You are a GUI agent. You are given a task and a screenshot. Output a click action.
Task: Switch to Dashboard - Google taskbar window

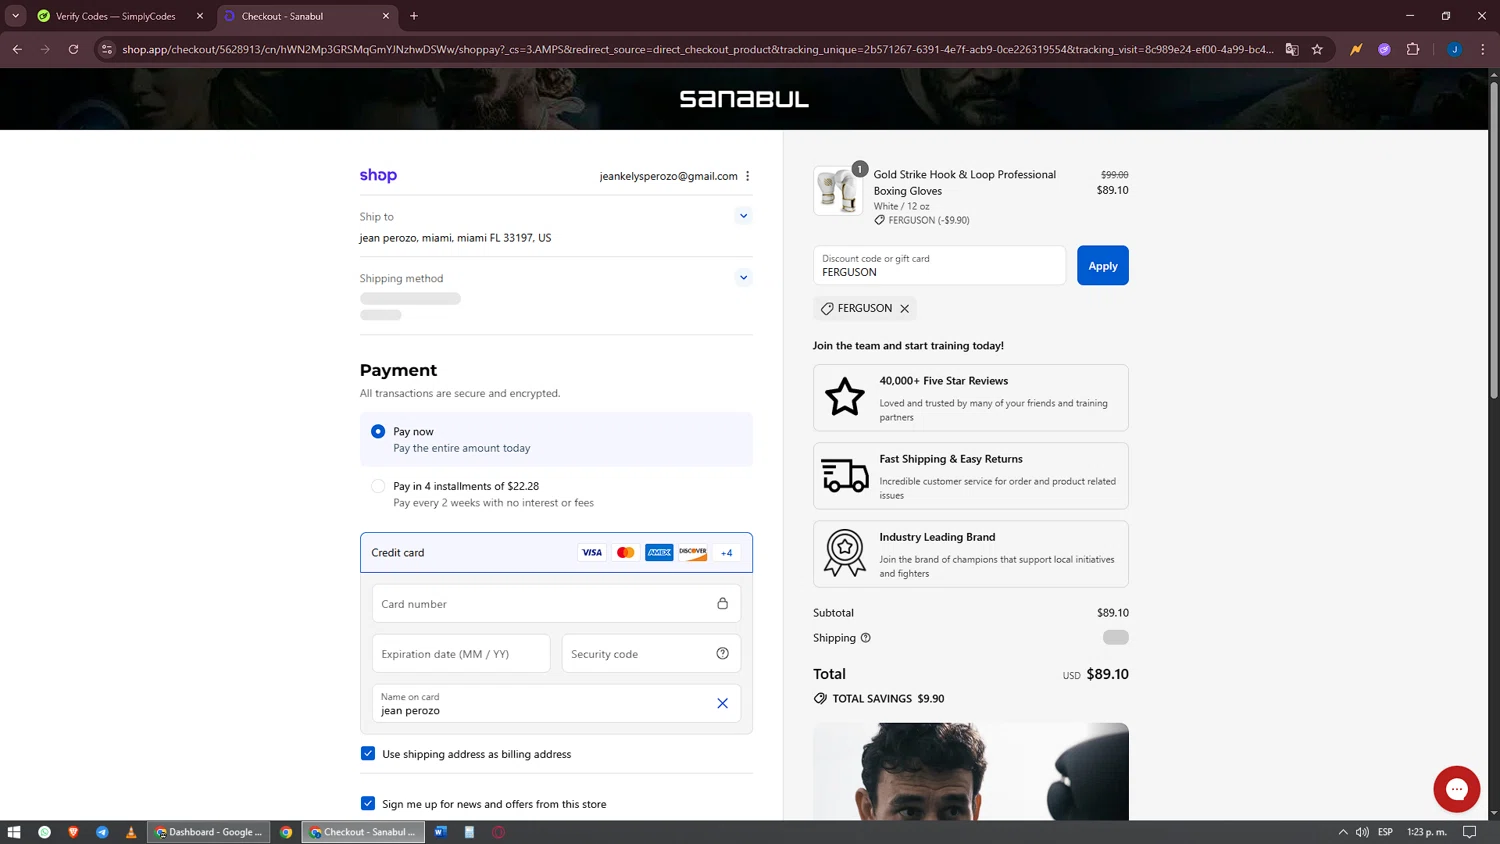click(x=209, y=832)
